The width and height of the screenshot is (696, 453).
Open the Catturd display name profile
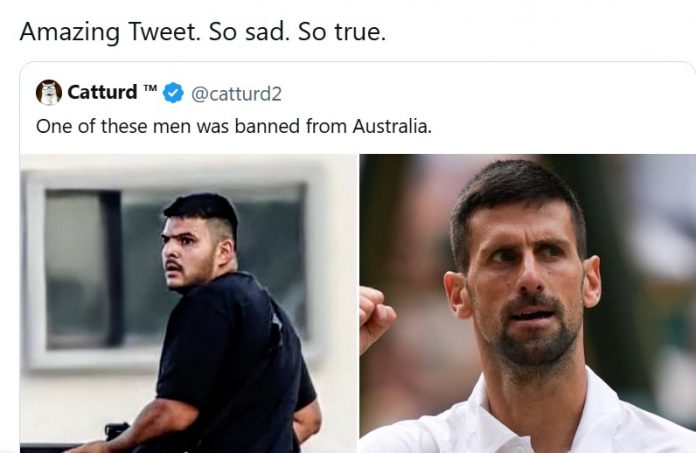(102, 93)
